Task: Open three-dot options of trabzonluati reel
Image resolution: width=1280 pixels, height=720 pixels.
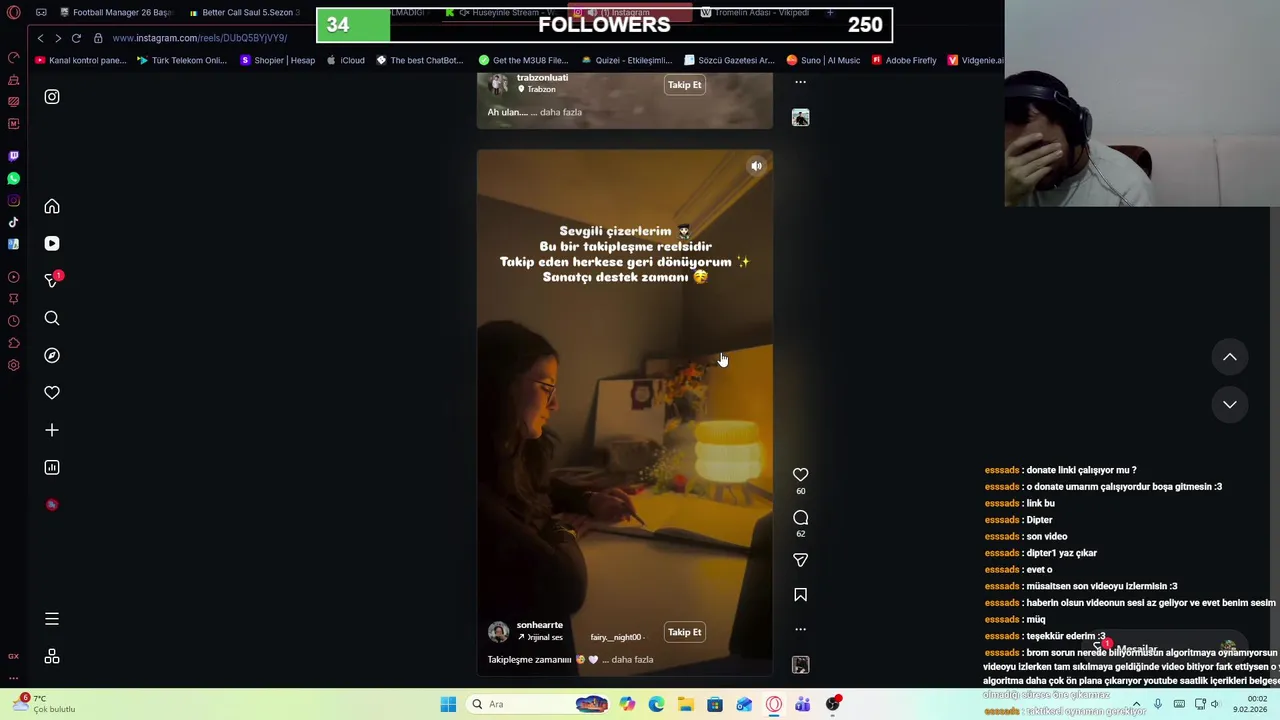Action: pos(800,83)
